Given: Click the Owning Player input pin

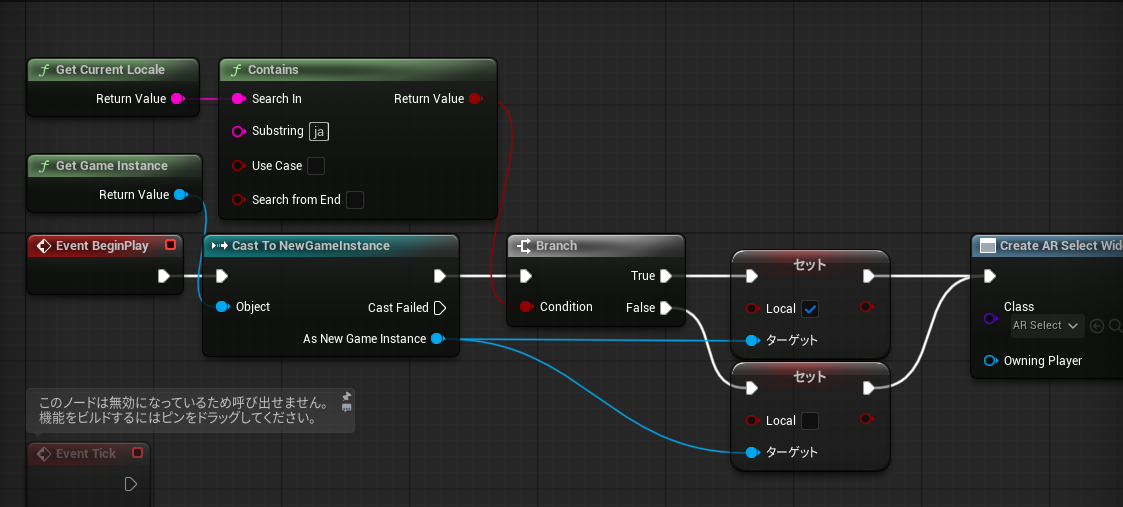Looking at the screenshot, I should point(990,361).
